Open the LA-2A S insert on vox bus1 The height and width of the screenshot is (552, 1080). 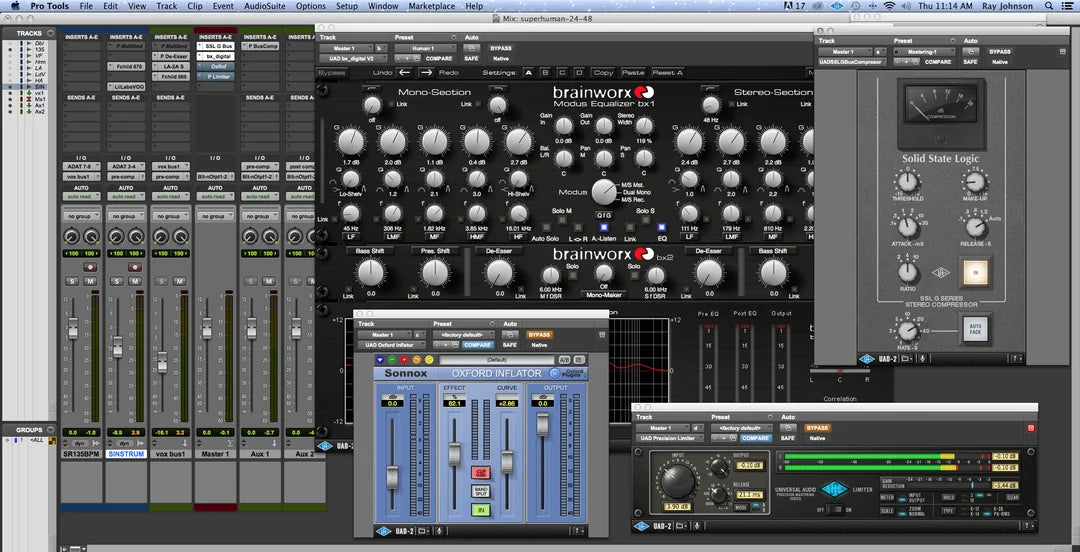[x=171, y=66]
